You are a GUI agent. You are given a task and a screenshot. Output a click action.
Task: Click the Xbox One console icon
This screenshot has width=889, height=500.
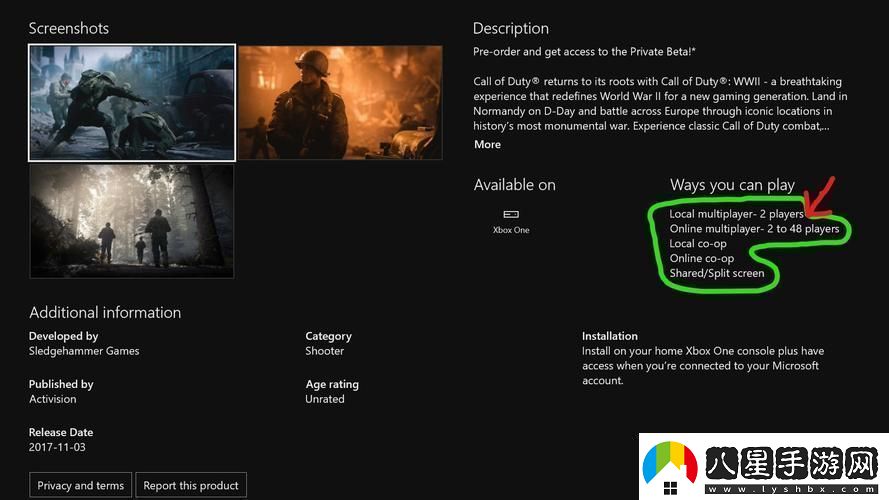pos(511,214)
